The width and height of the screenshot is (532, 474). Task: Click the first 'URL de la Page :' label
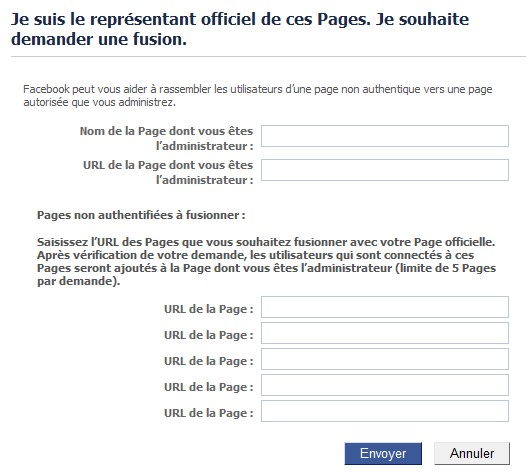[x=209, y=309]
